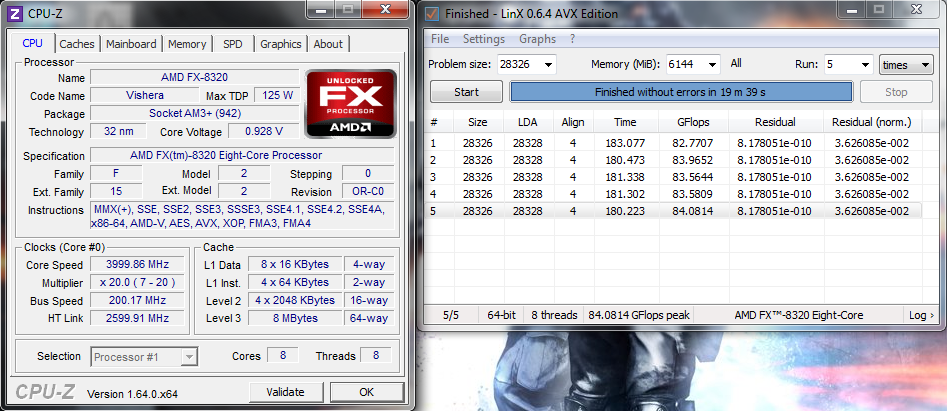The image size is (947, 411).
Task: Click the GFlops column header
Action: coord(693,122)
